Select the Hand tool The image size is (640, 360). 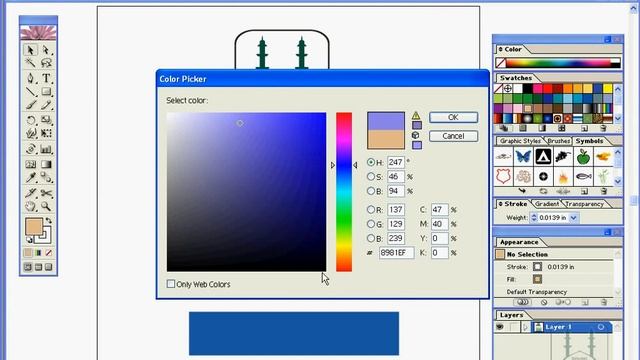tap(30, 206)
